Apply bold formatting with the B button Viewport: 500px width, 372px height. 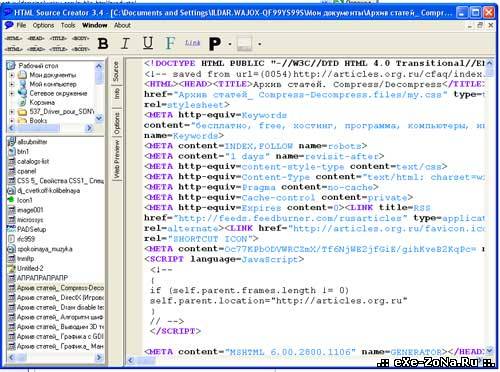pos(103,43)
